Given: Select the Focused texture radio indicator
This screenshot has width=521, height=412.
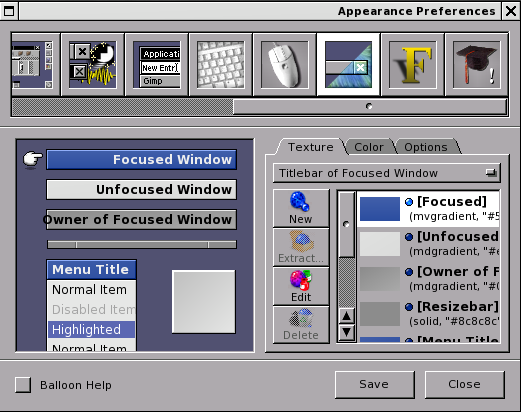Looking at the screenshot, I should [x=409, y=202].
